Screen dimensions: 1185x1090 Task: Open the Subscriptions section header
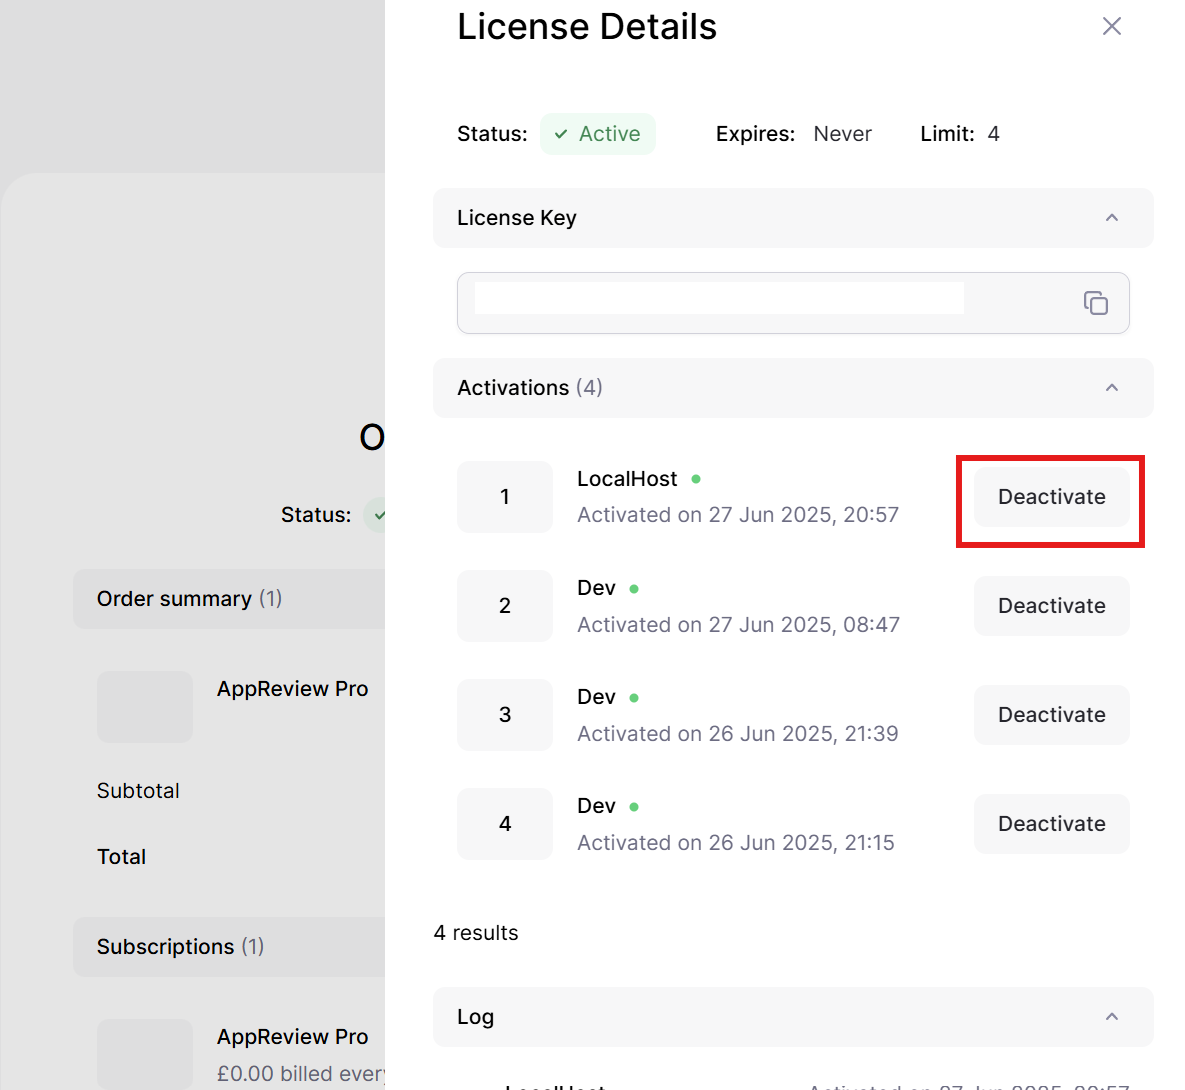tap(230, 947)
